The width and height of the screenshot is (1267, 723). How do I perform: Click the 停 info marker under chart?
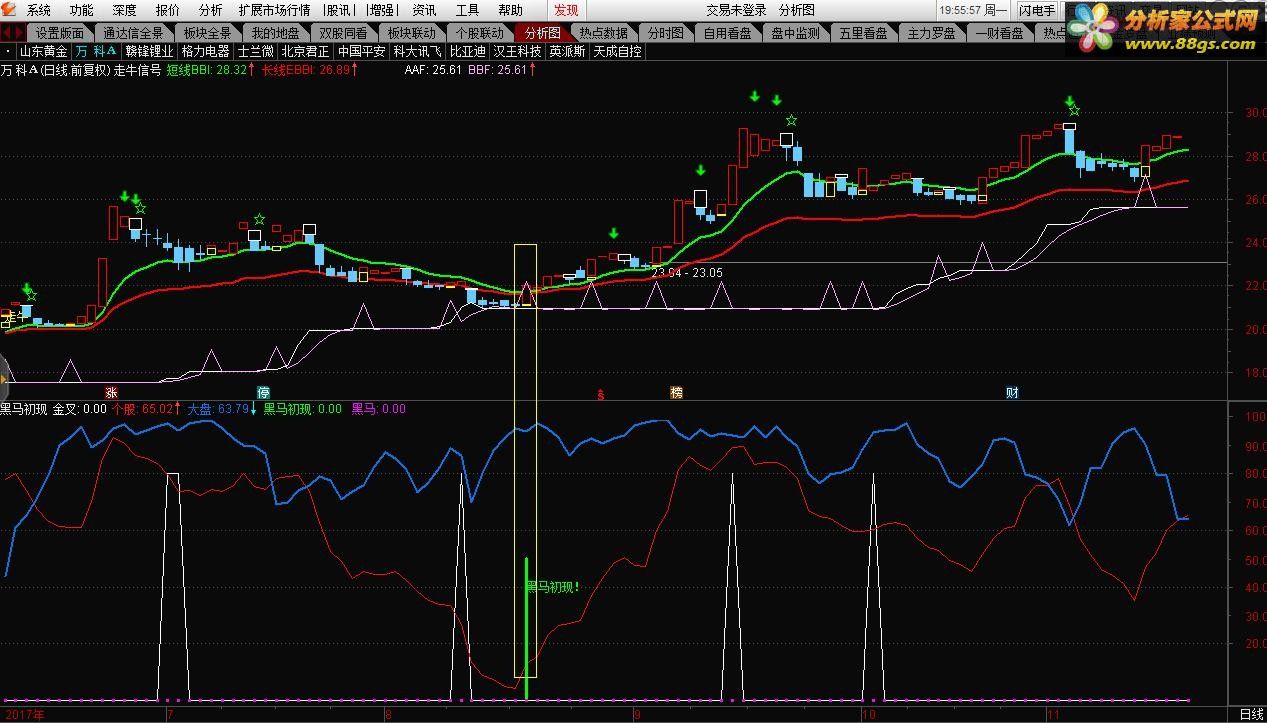pyautogui.click(x=264, y=393)
